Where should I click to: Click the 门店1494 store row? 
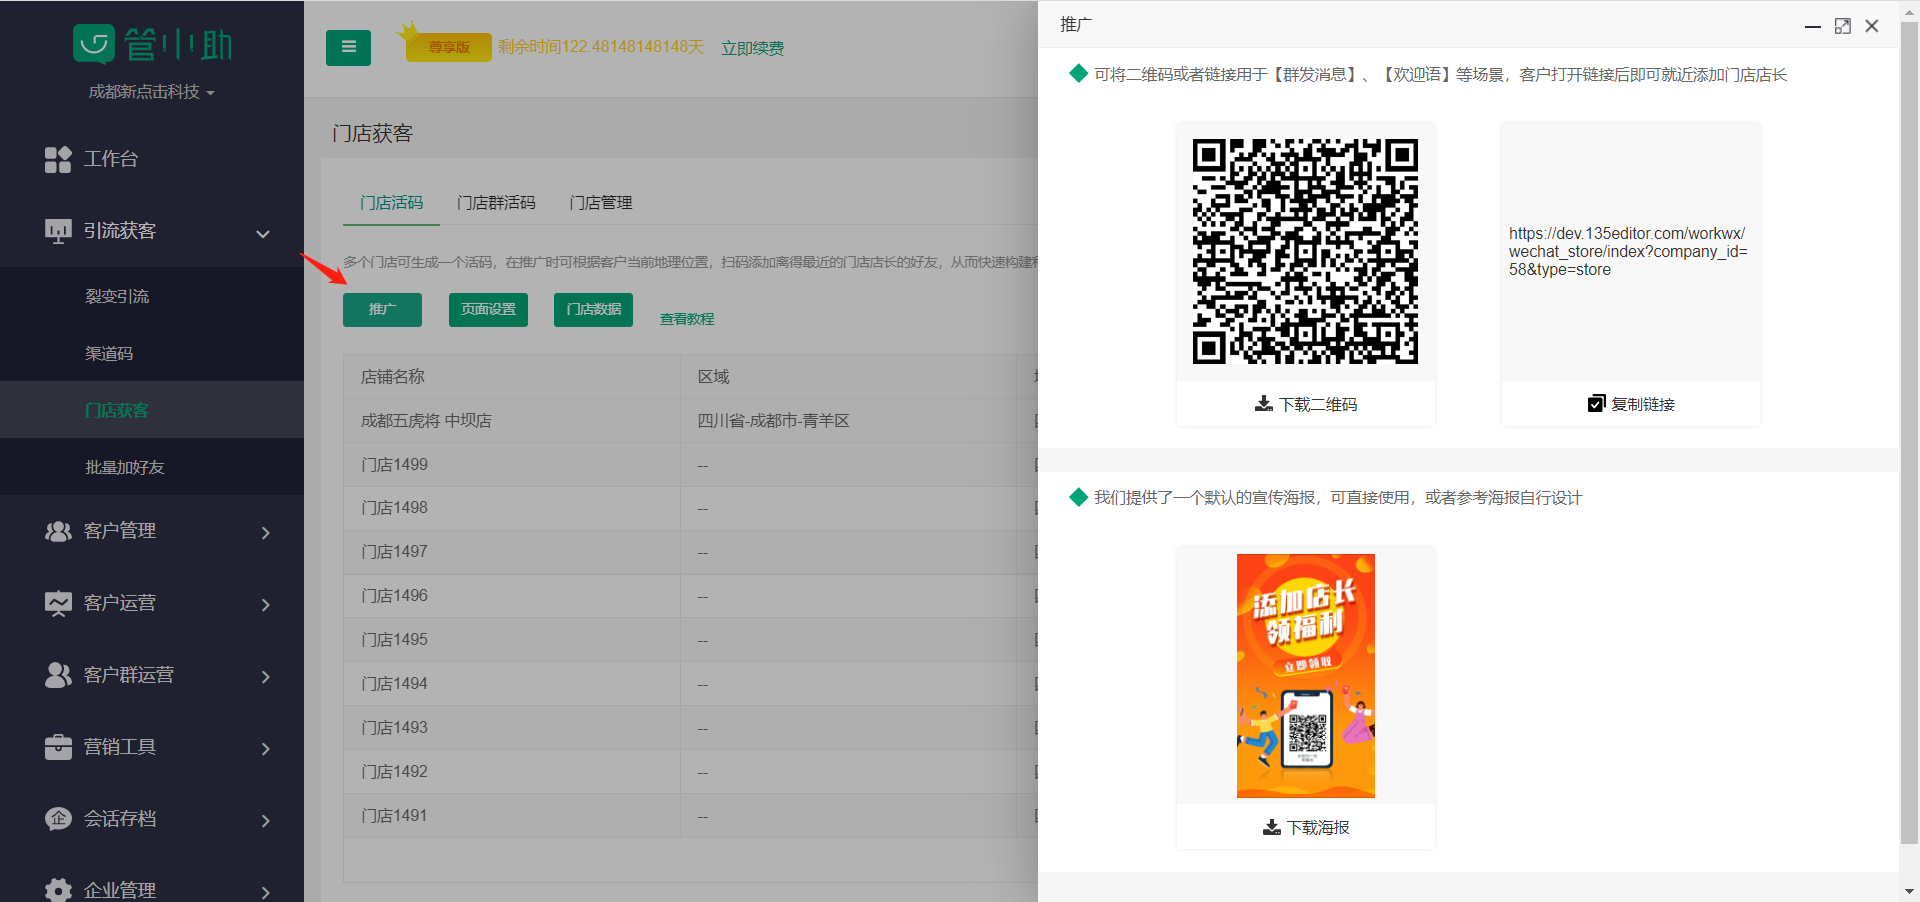coord(690,684)
